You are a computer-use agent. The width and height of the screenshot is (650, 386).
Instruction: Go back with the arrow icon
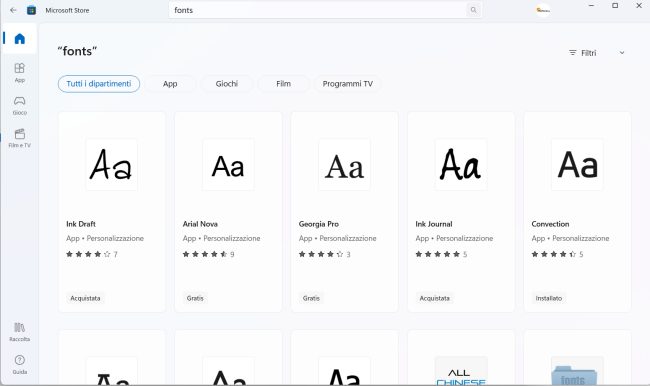(13, 10)
